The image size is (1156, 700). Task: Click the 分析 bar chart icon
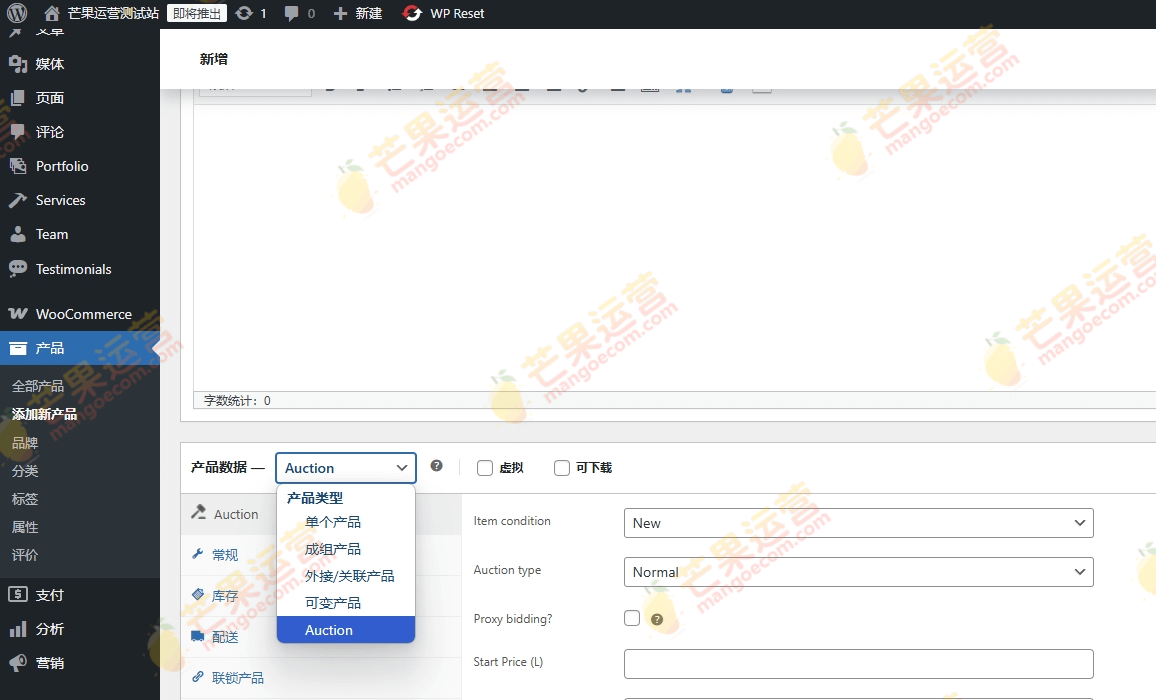[18, 629]
